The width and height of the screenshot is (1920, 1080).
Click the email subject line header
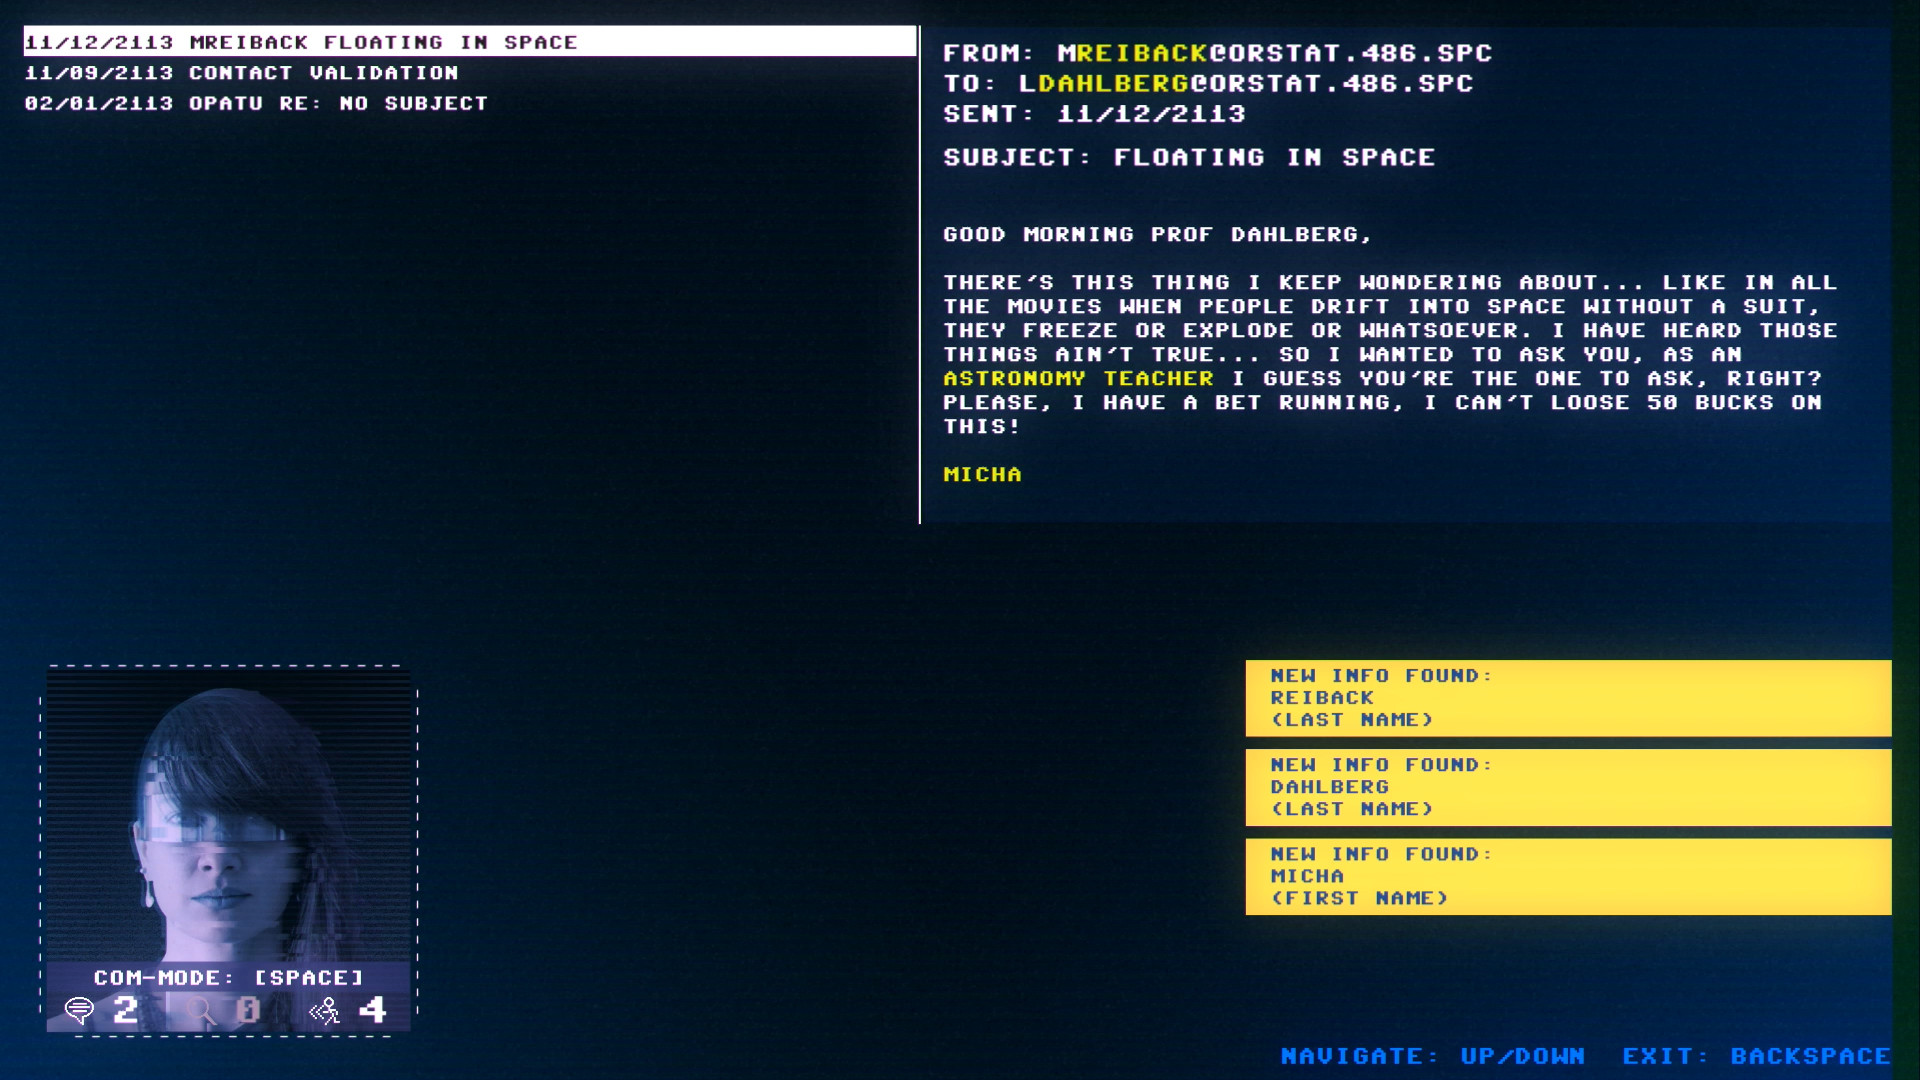point(1188,158)
